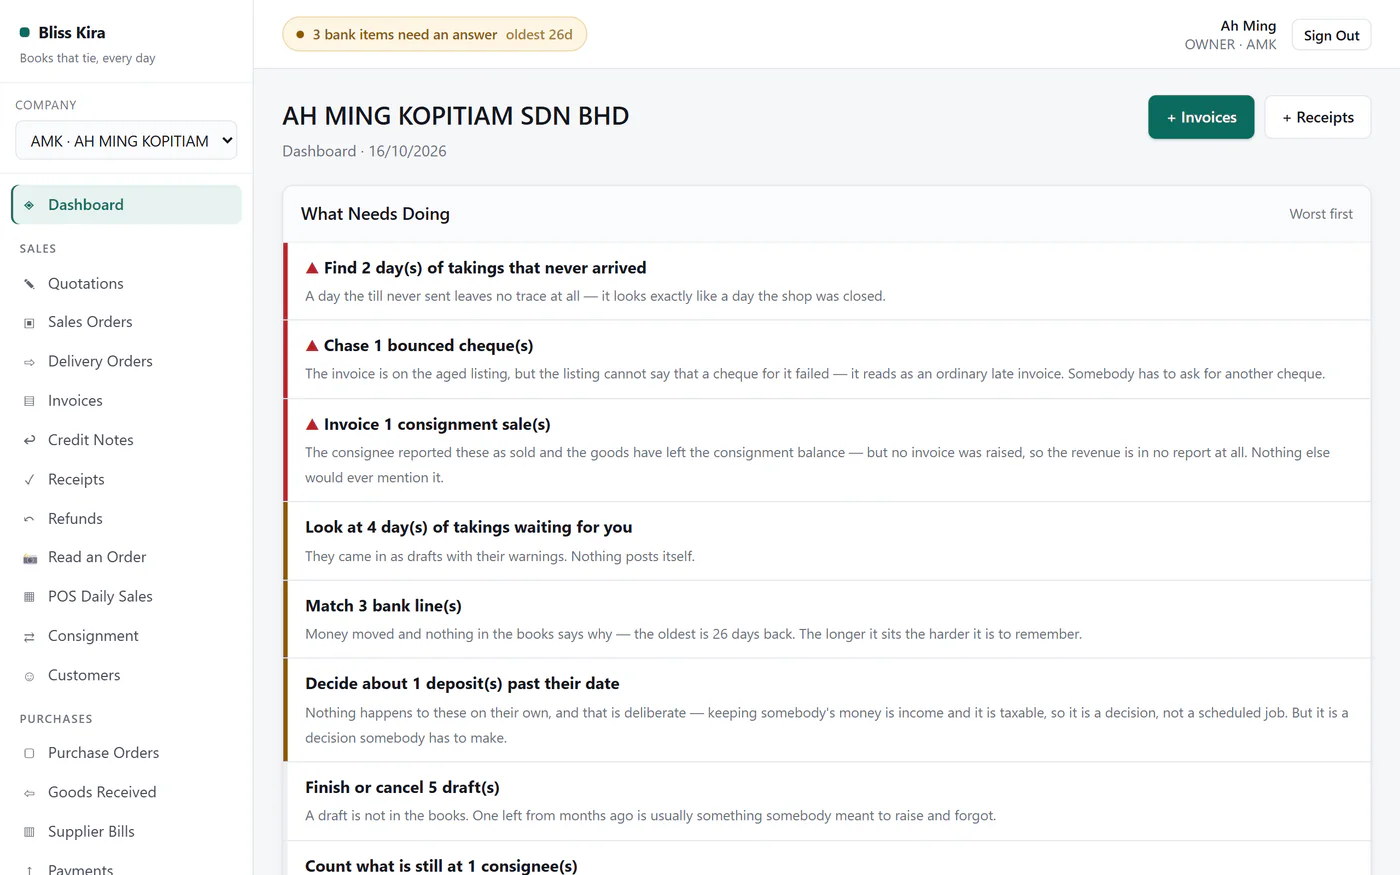Open 'Find 2 day(s) of takings' task
This screenshot has height=875, width=1400.
click(828, 281)
